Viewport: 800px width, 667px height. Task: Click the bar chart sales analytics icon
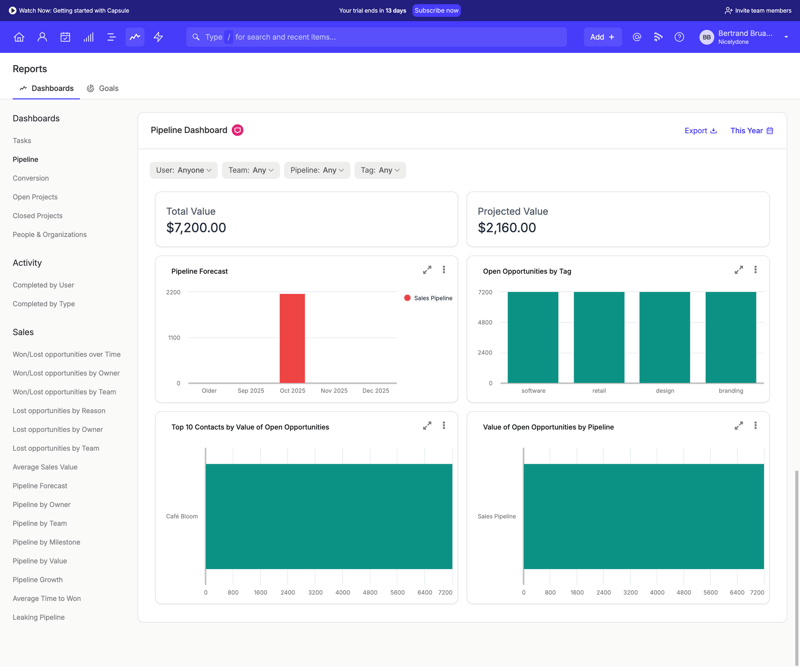(x=88, y=36)
